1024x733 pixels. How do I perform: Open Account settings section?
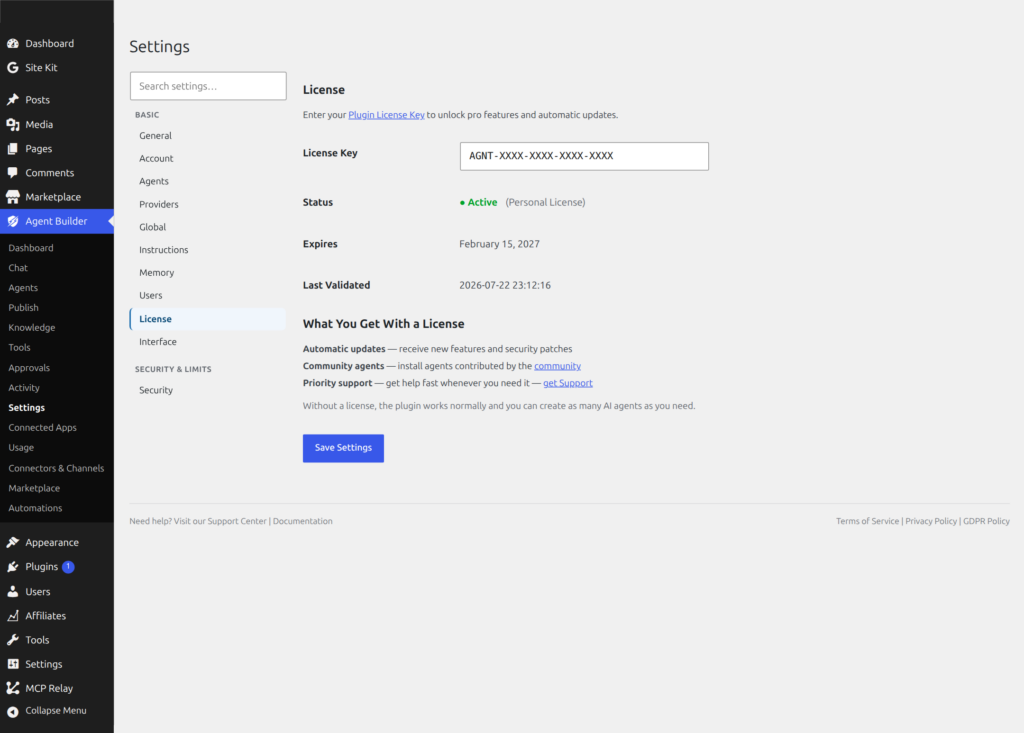156,159
